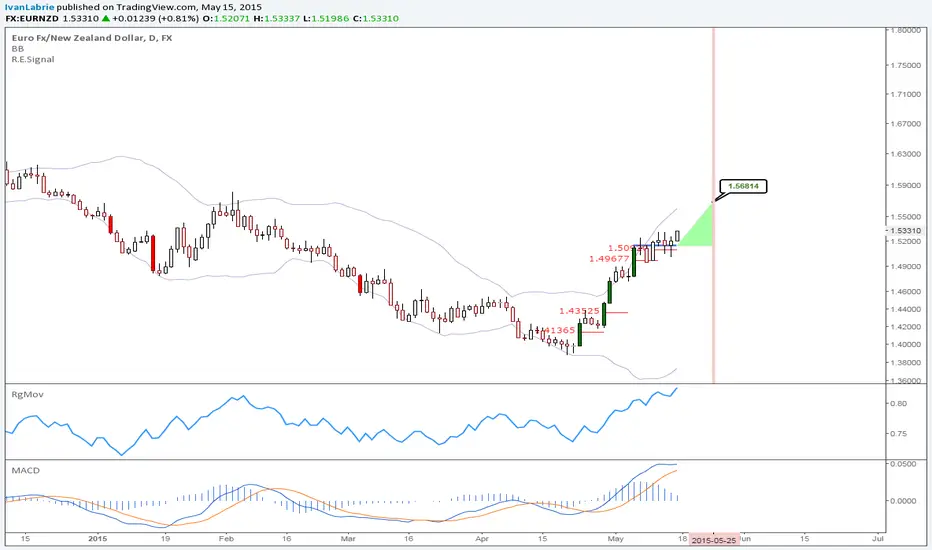Click the 'May' date axis label
Image resolution: width=932 pixels, height=550 pixels.
click(x=615, y=539)
